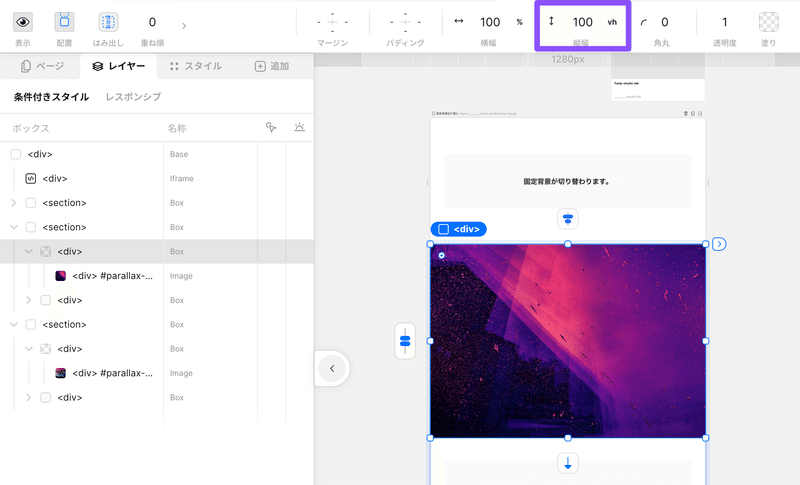Select the レスポンシブ sub-tab

[x=133, y=97]
